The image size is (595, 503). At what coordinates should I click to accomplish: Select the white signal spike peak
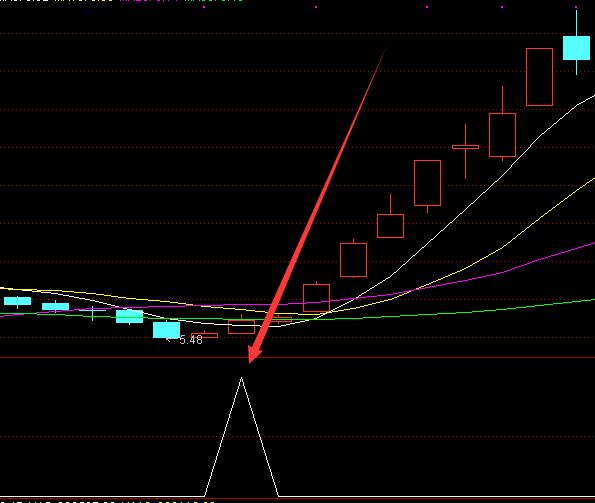(x=241, y=378)
